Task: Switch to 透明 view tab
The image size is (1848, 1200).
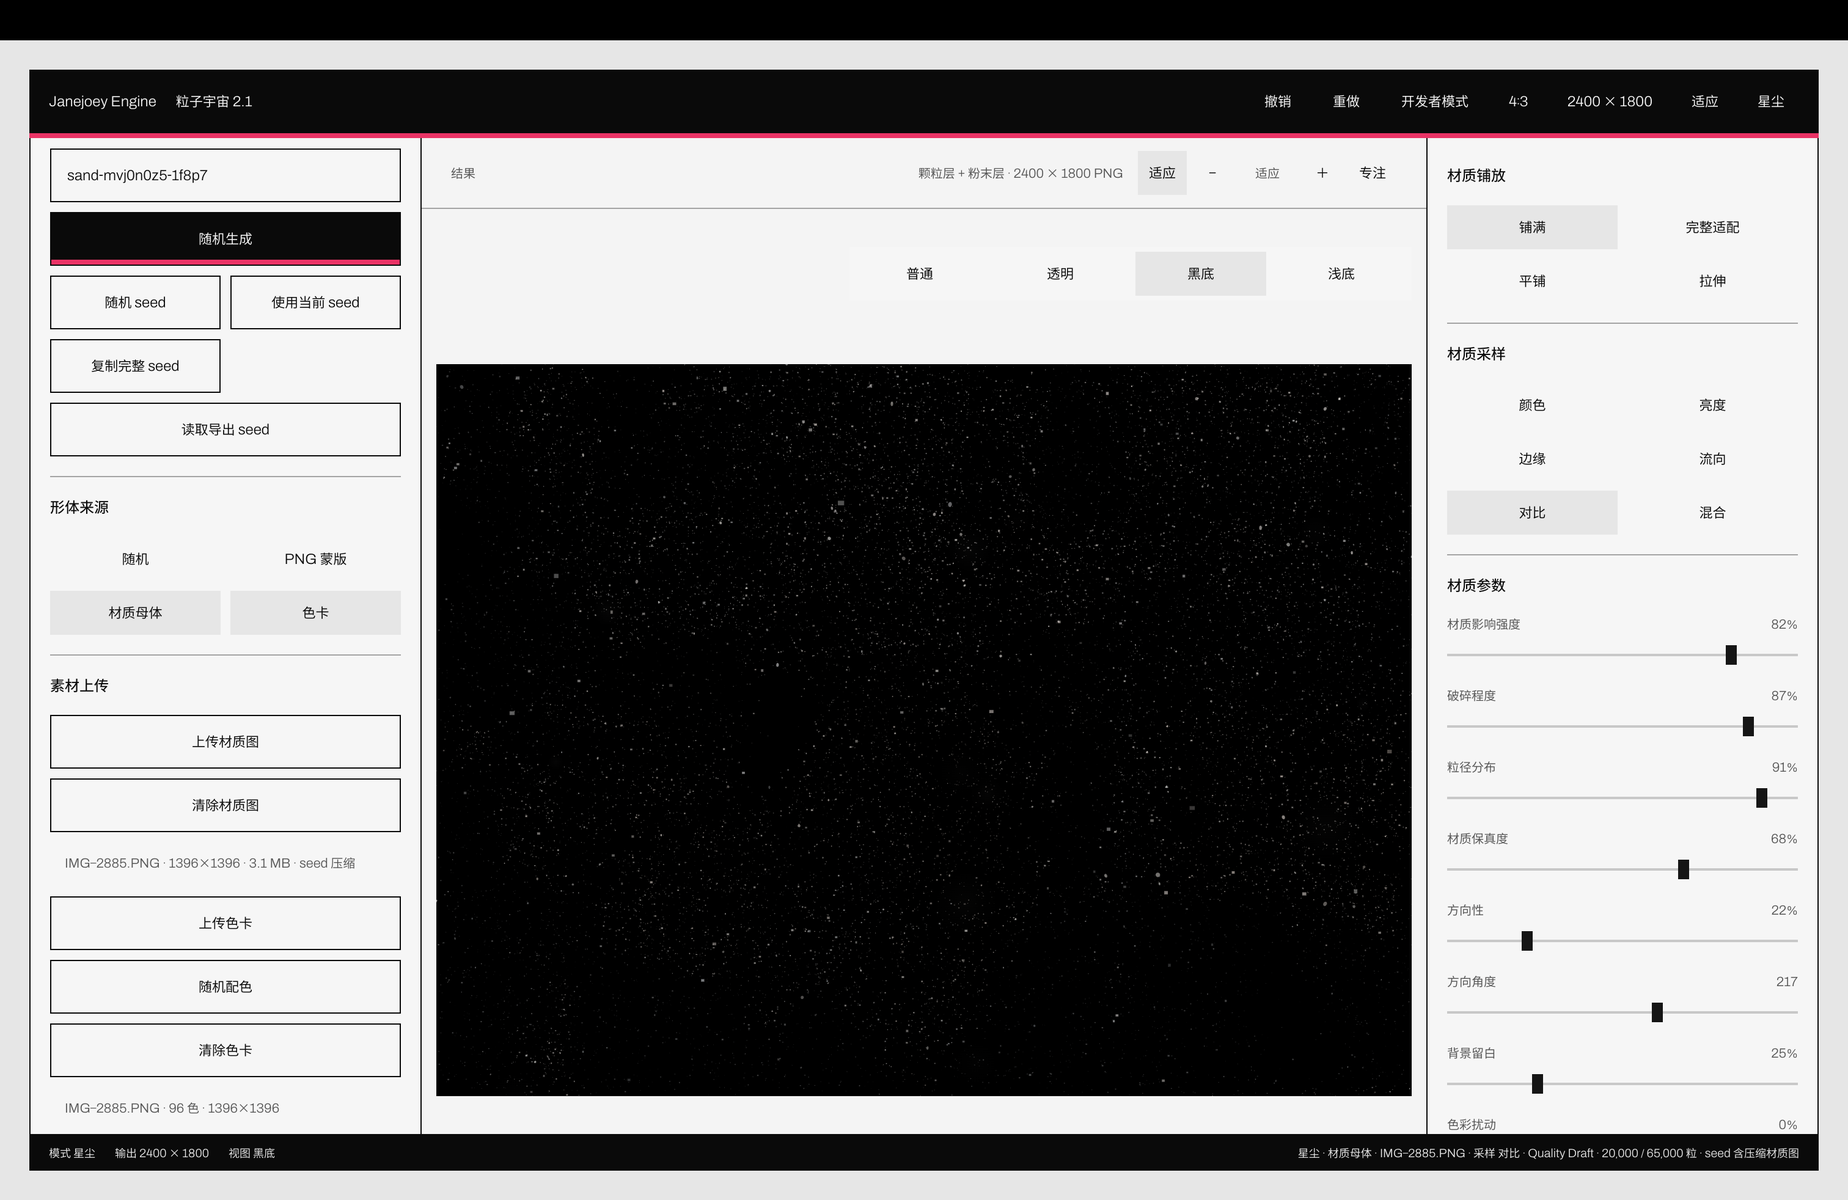Action: pyautogui.click(x=1060, y=274)
